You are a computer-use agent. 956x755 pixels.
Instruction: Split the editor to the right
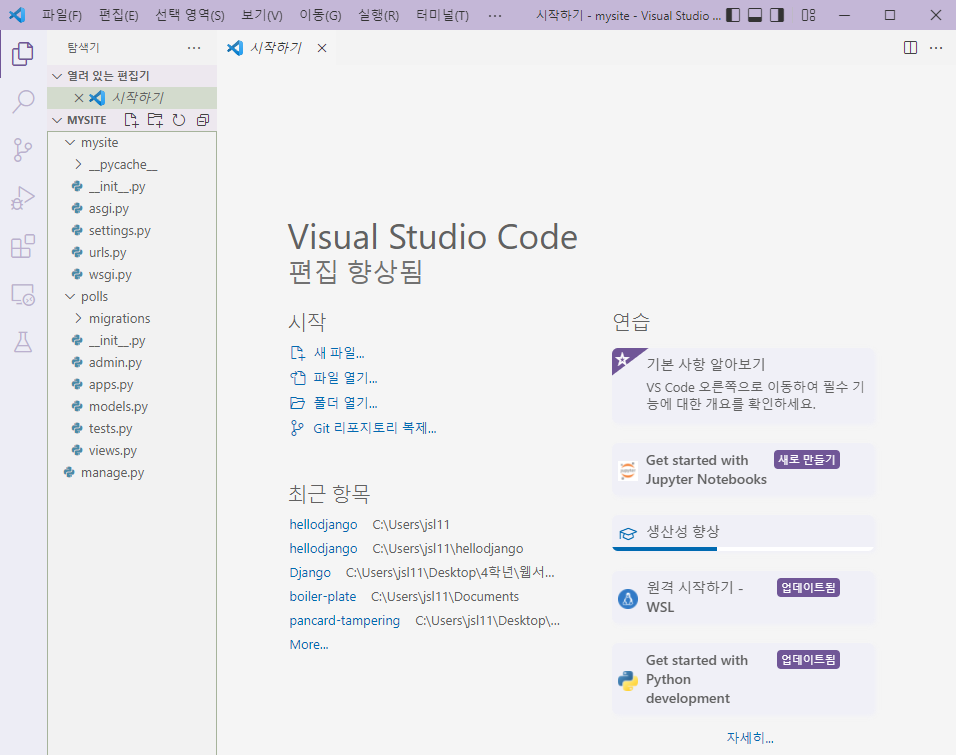(910, 48)
